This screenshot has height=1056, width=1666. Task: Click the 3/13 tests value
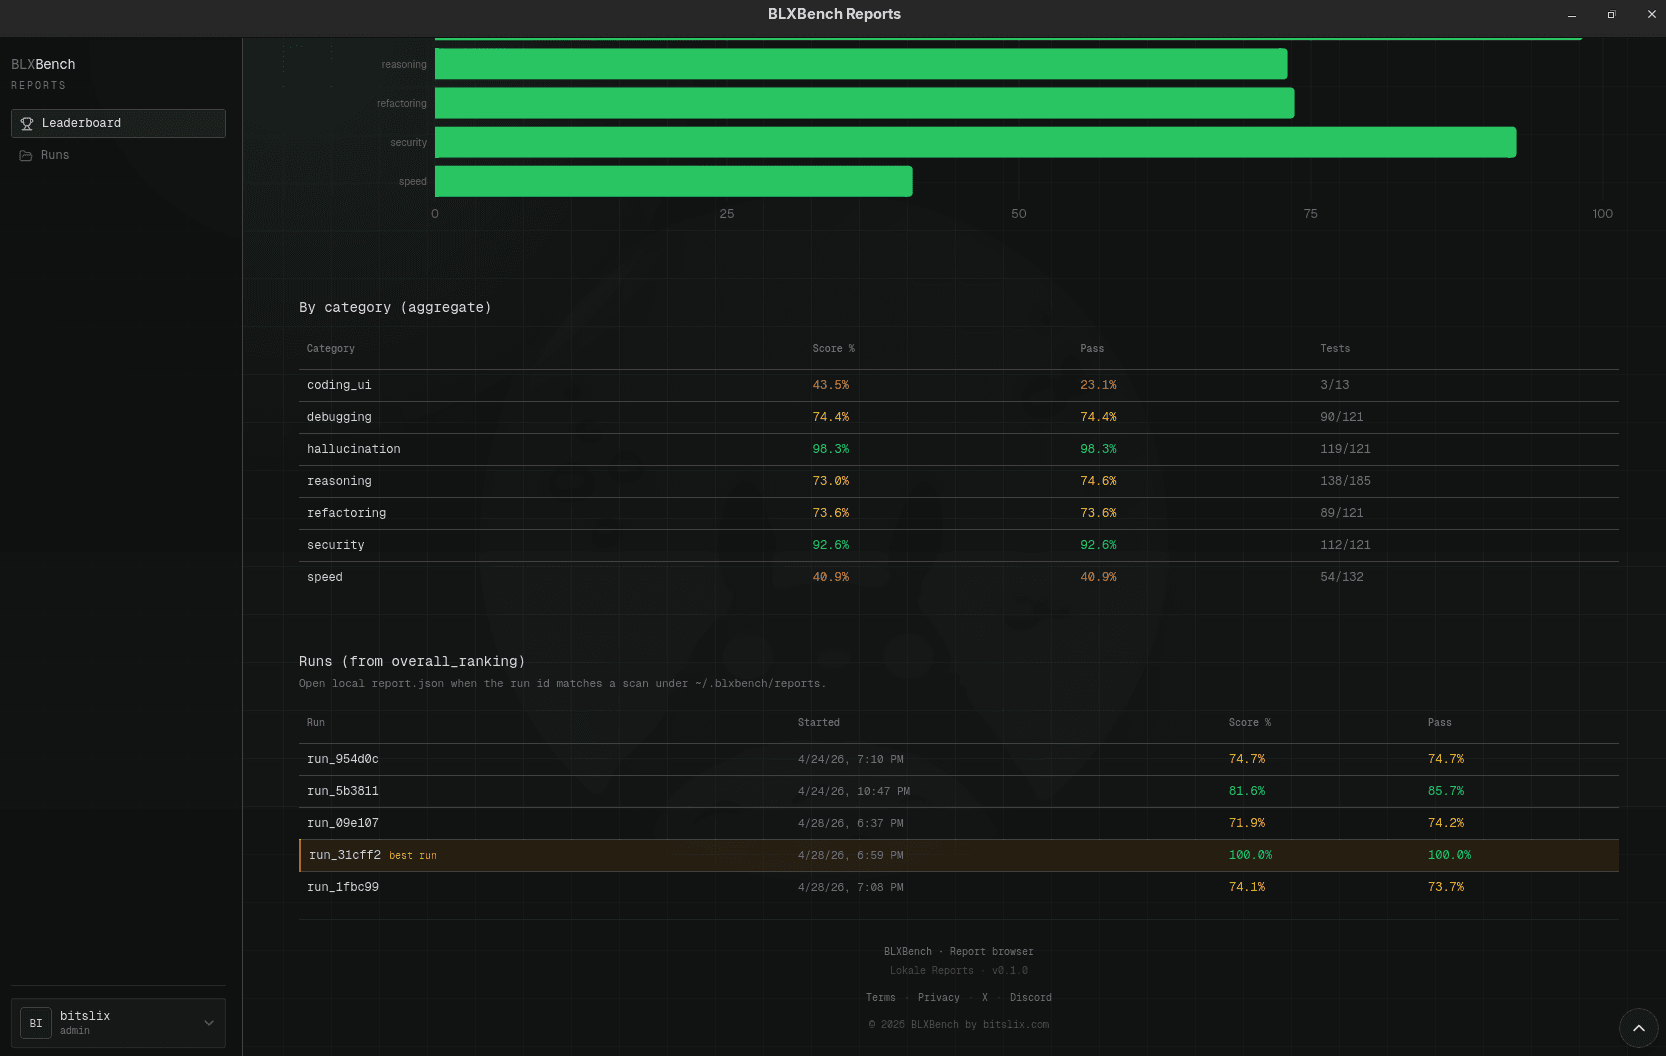tap(1335, 385)
